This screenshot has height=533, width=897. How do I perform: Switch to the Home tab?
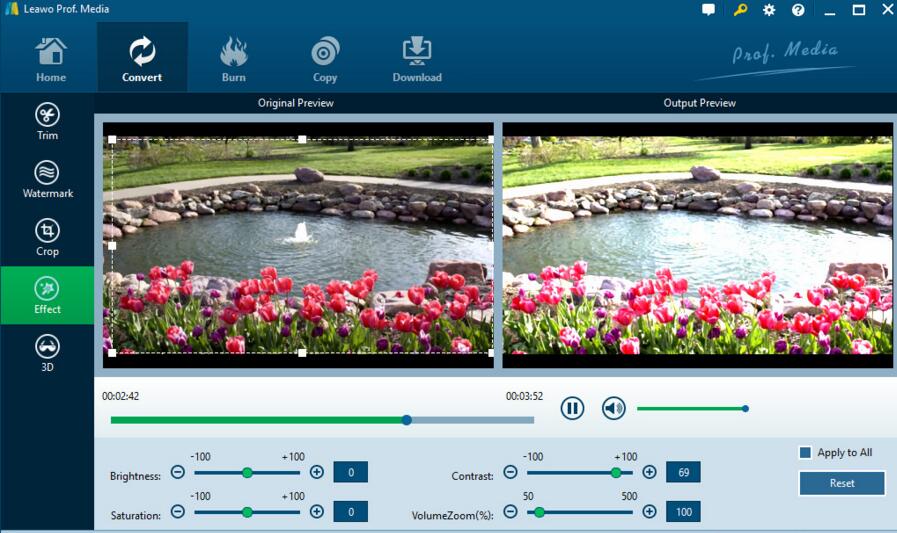[51, 58]
